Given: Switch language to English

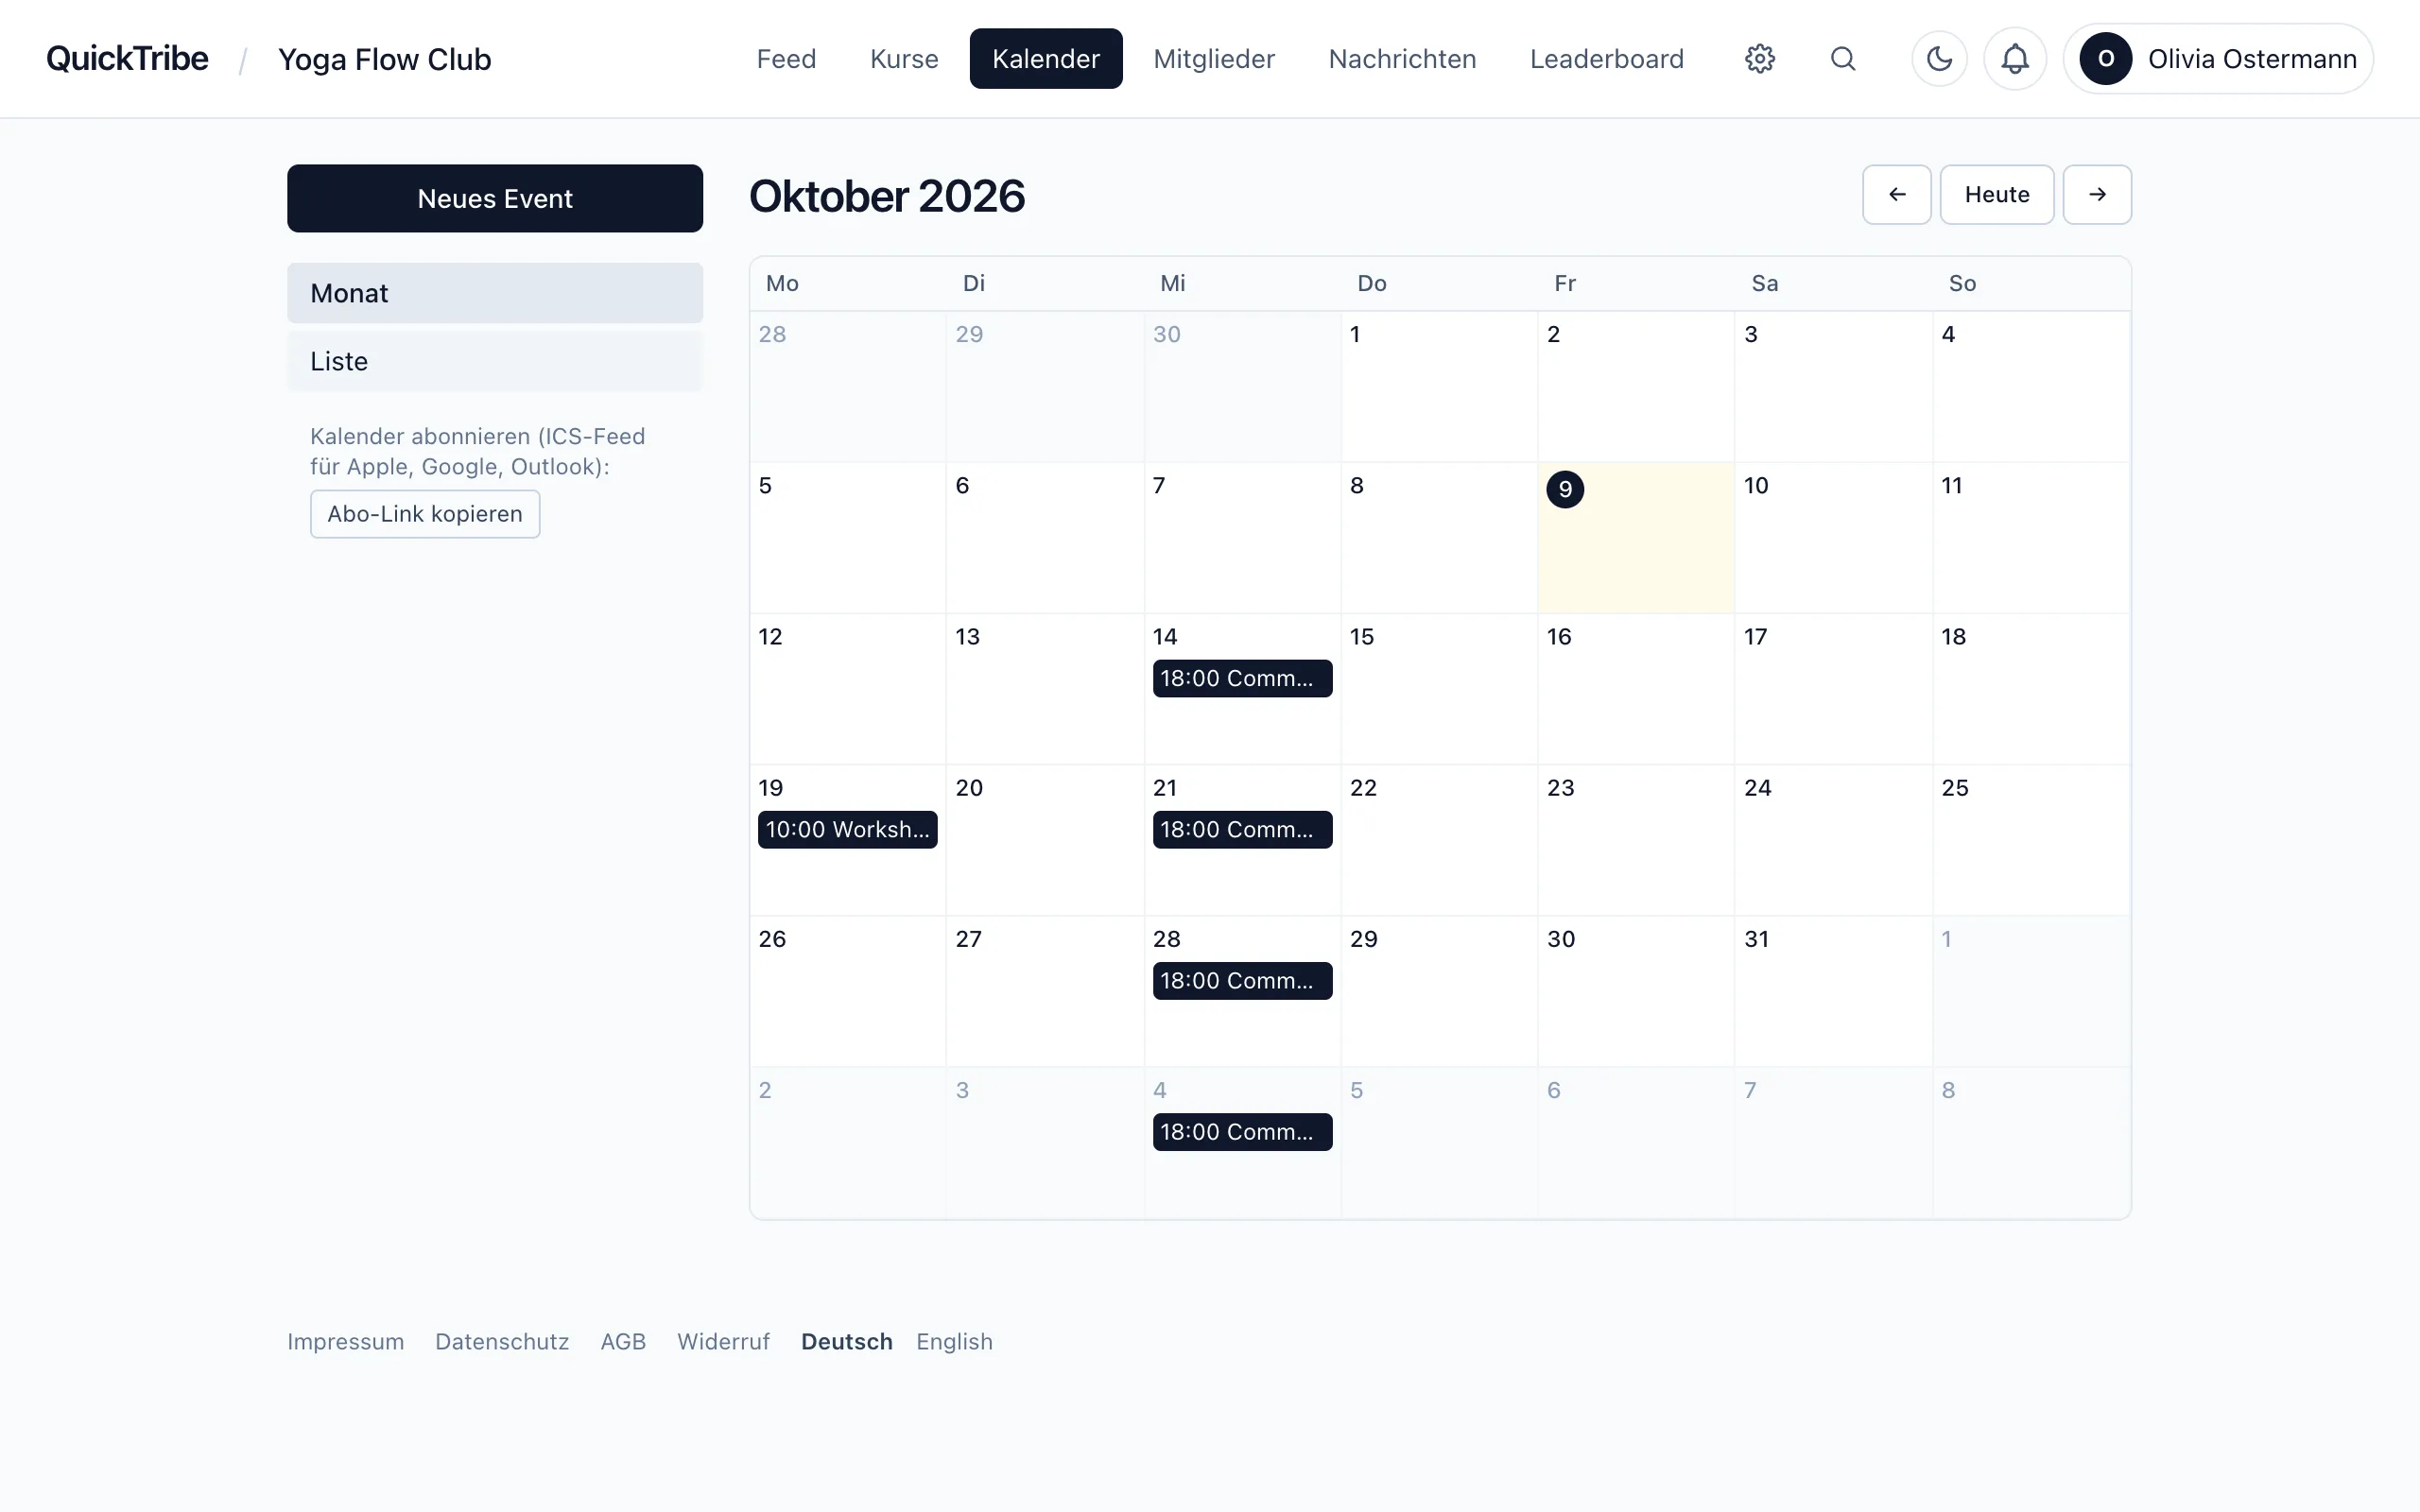Looking at the screenshot, I should 954,1342.
